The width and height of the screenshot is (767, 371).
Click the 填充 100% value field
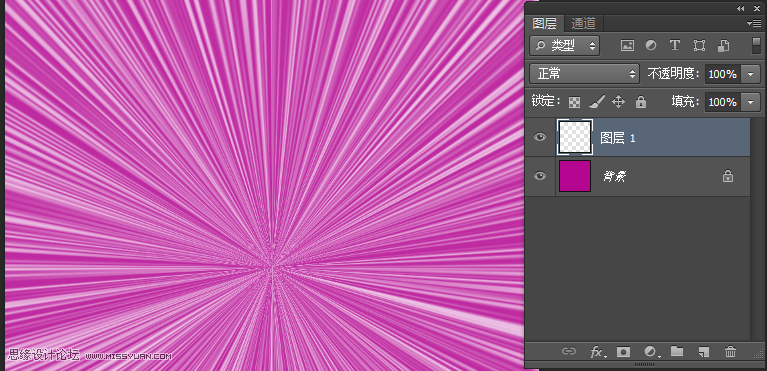[722, 102]
